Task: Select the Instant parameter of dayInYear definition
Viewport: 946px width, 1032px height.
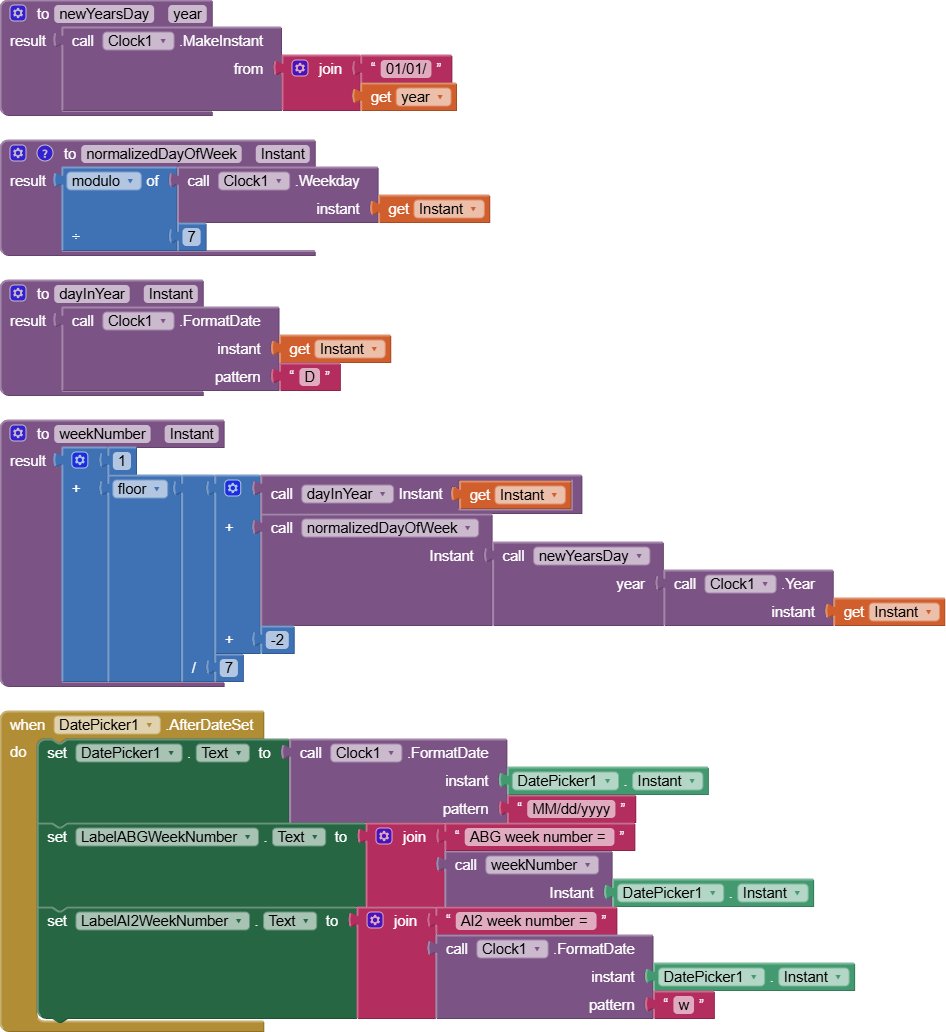Action: (x=171, y=294)
